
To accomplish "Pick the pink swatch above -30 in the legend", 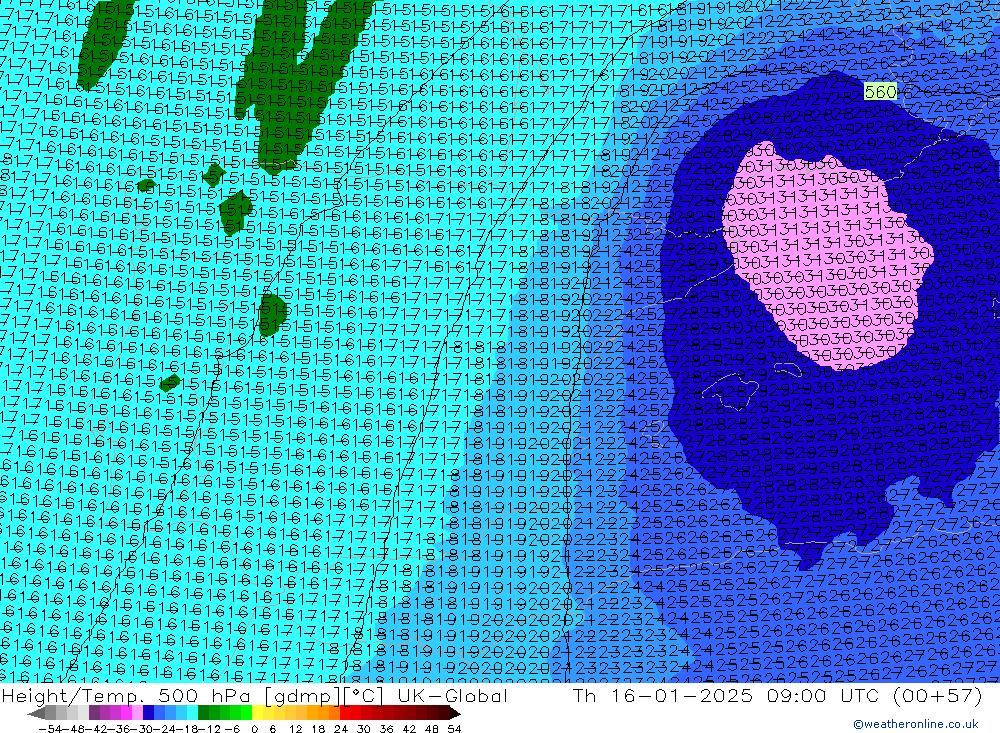I will (x=137, y=713).
